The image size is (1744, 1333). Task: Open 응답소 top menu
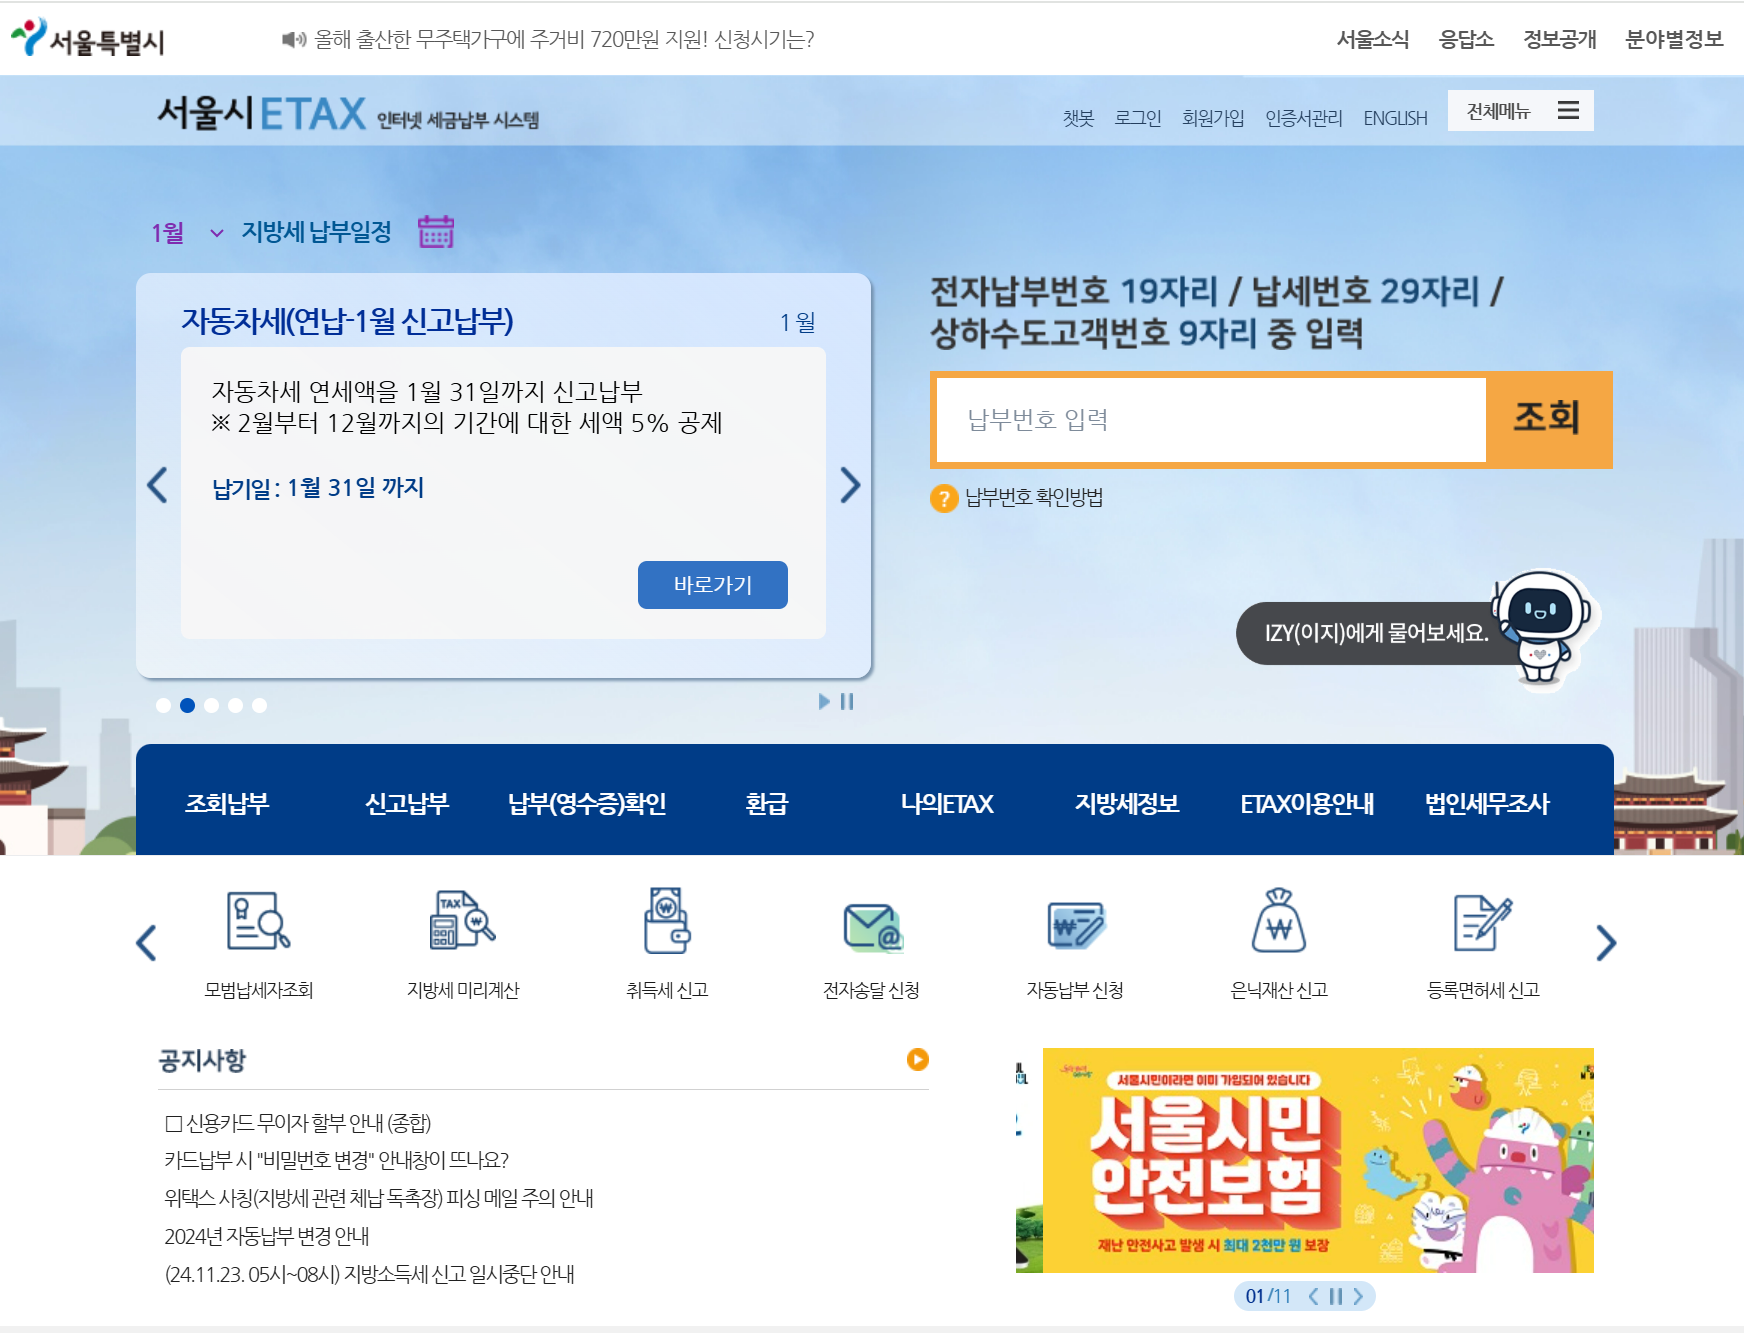1466,39
